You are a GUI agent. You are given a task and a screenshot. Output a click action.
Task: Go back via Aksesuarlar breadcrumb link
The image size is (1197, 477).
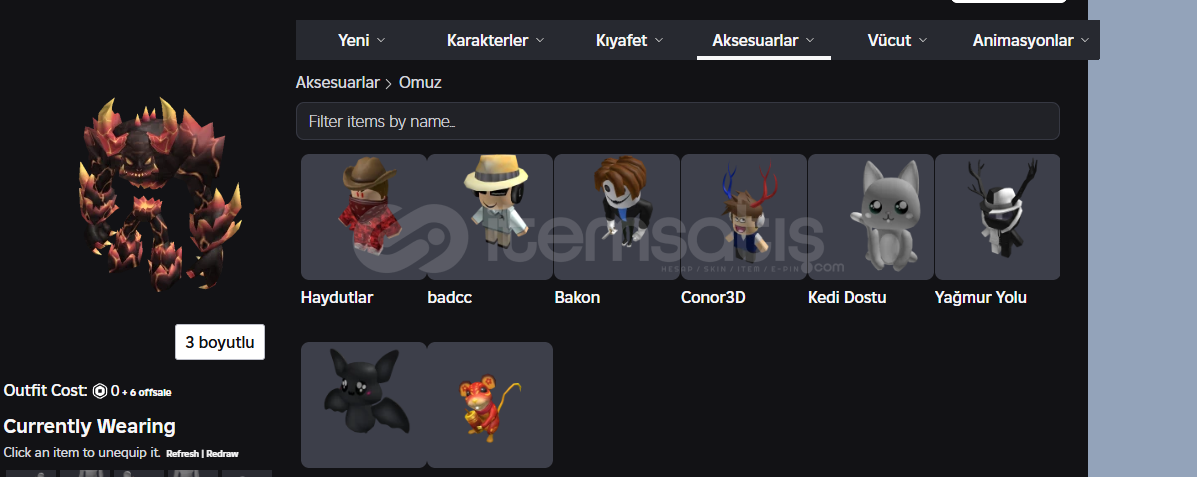pyautogui.click(x=337, y=82)
